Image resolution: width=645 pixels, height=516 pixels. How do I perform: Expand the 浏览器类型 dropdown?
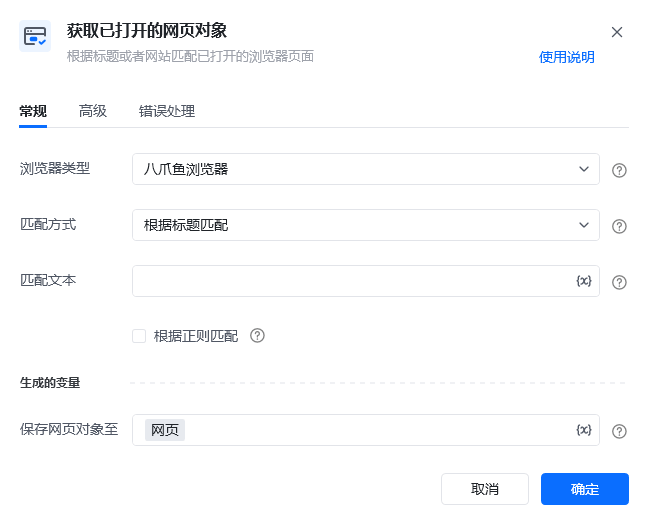tap(366, 169)
